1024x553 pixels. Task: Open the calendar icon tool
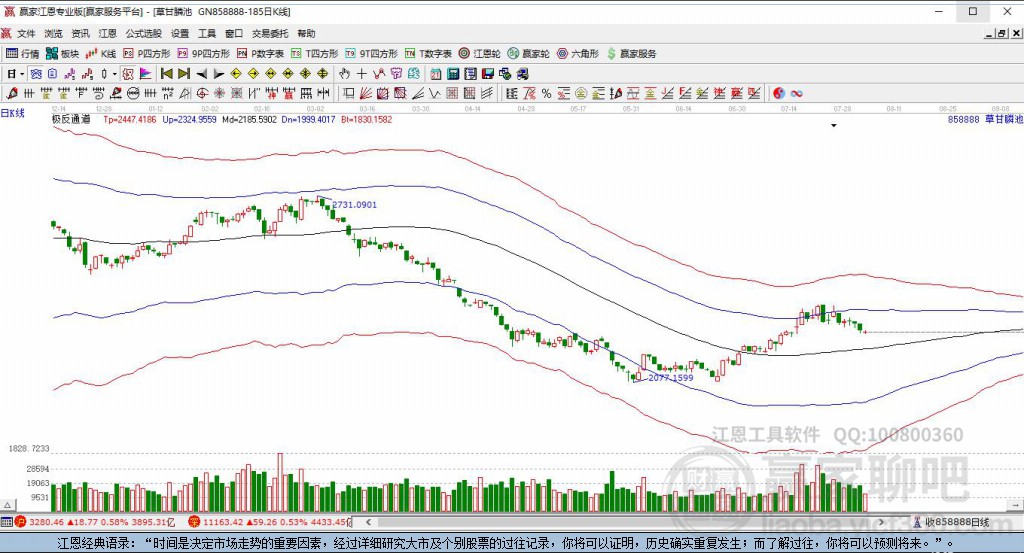436,74
